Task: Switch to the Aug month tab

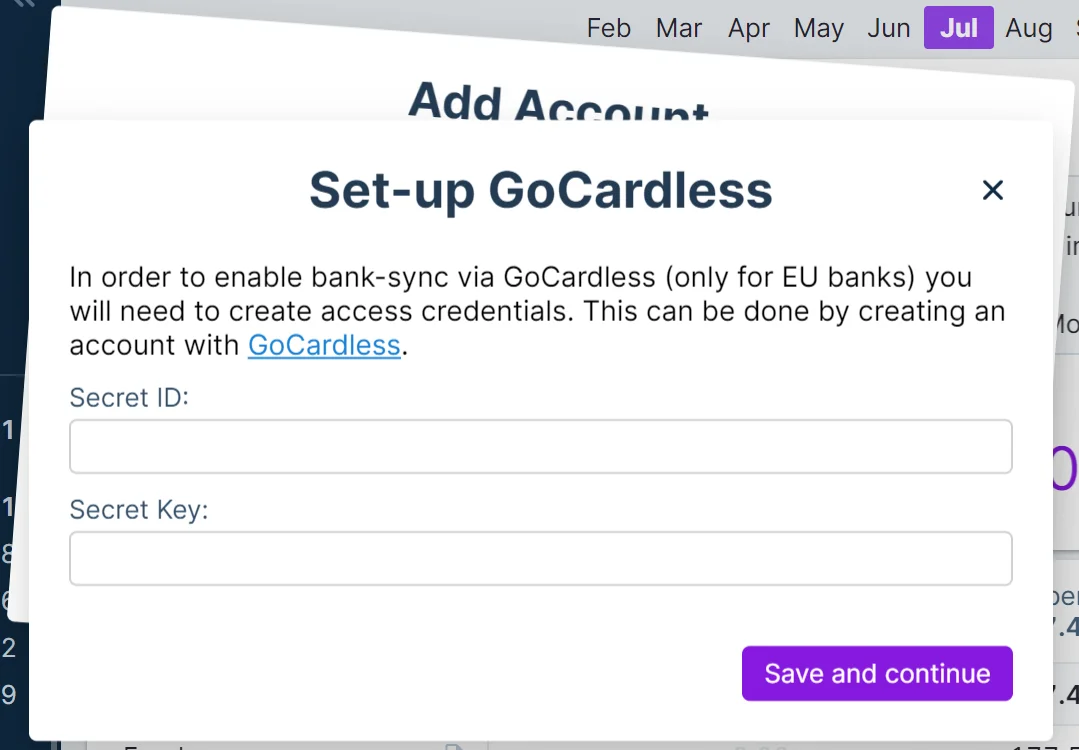Action: (x=1028, y=28)
